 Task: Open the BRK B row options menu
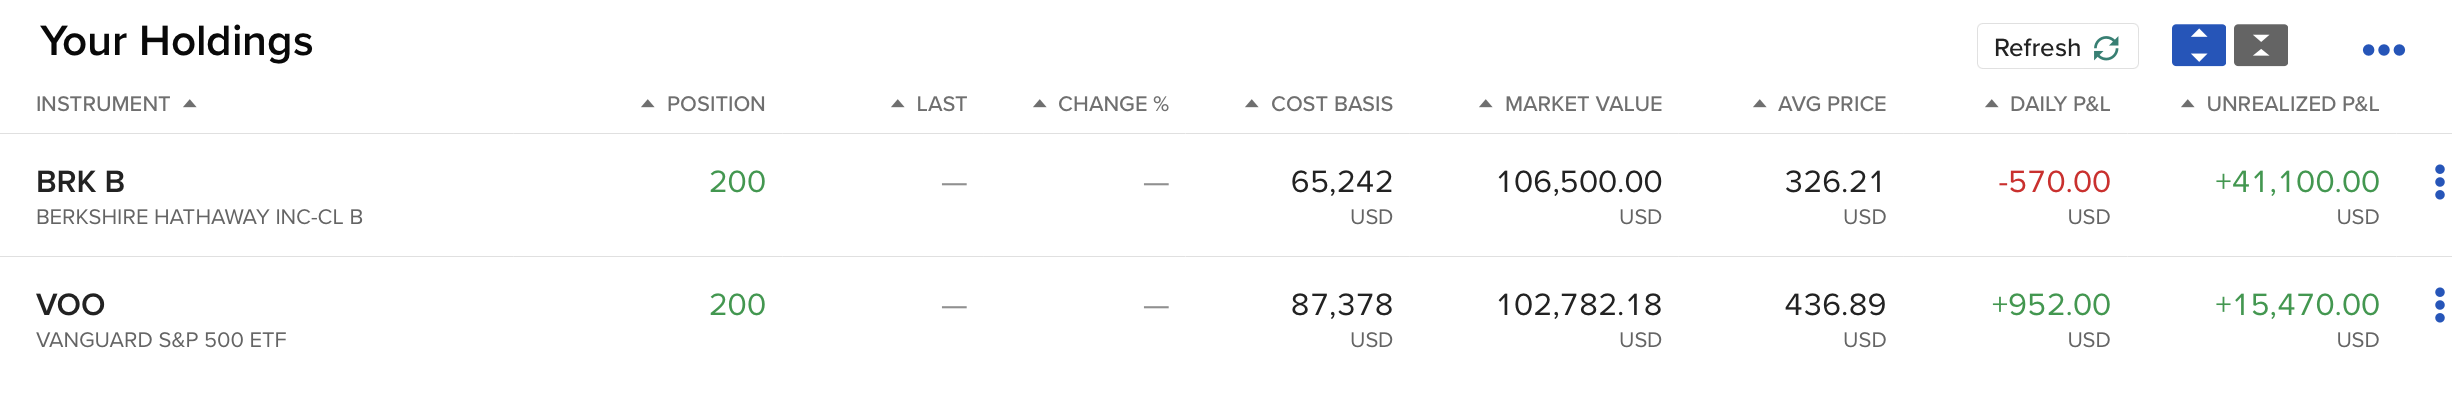click(2439, 182)
